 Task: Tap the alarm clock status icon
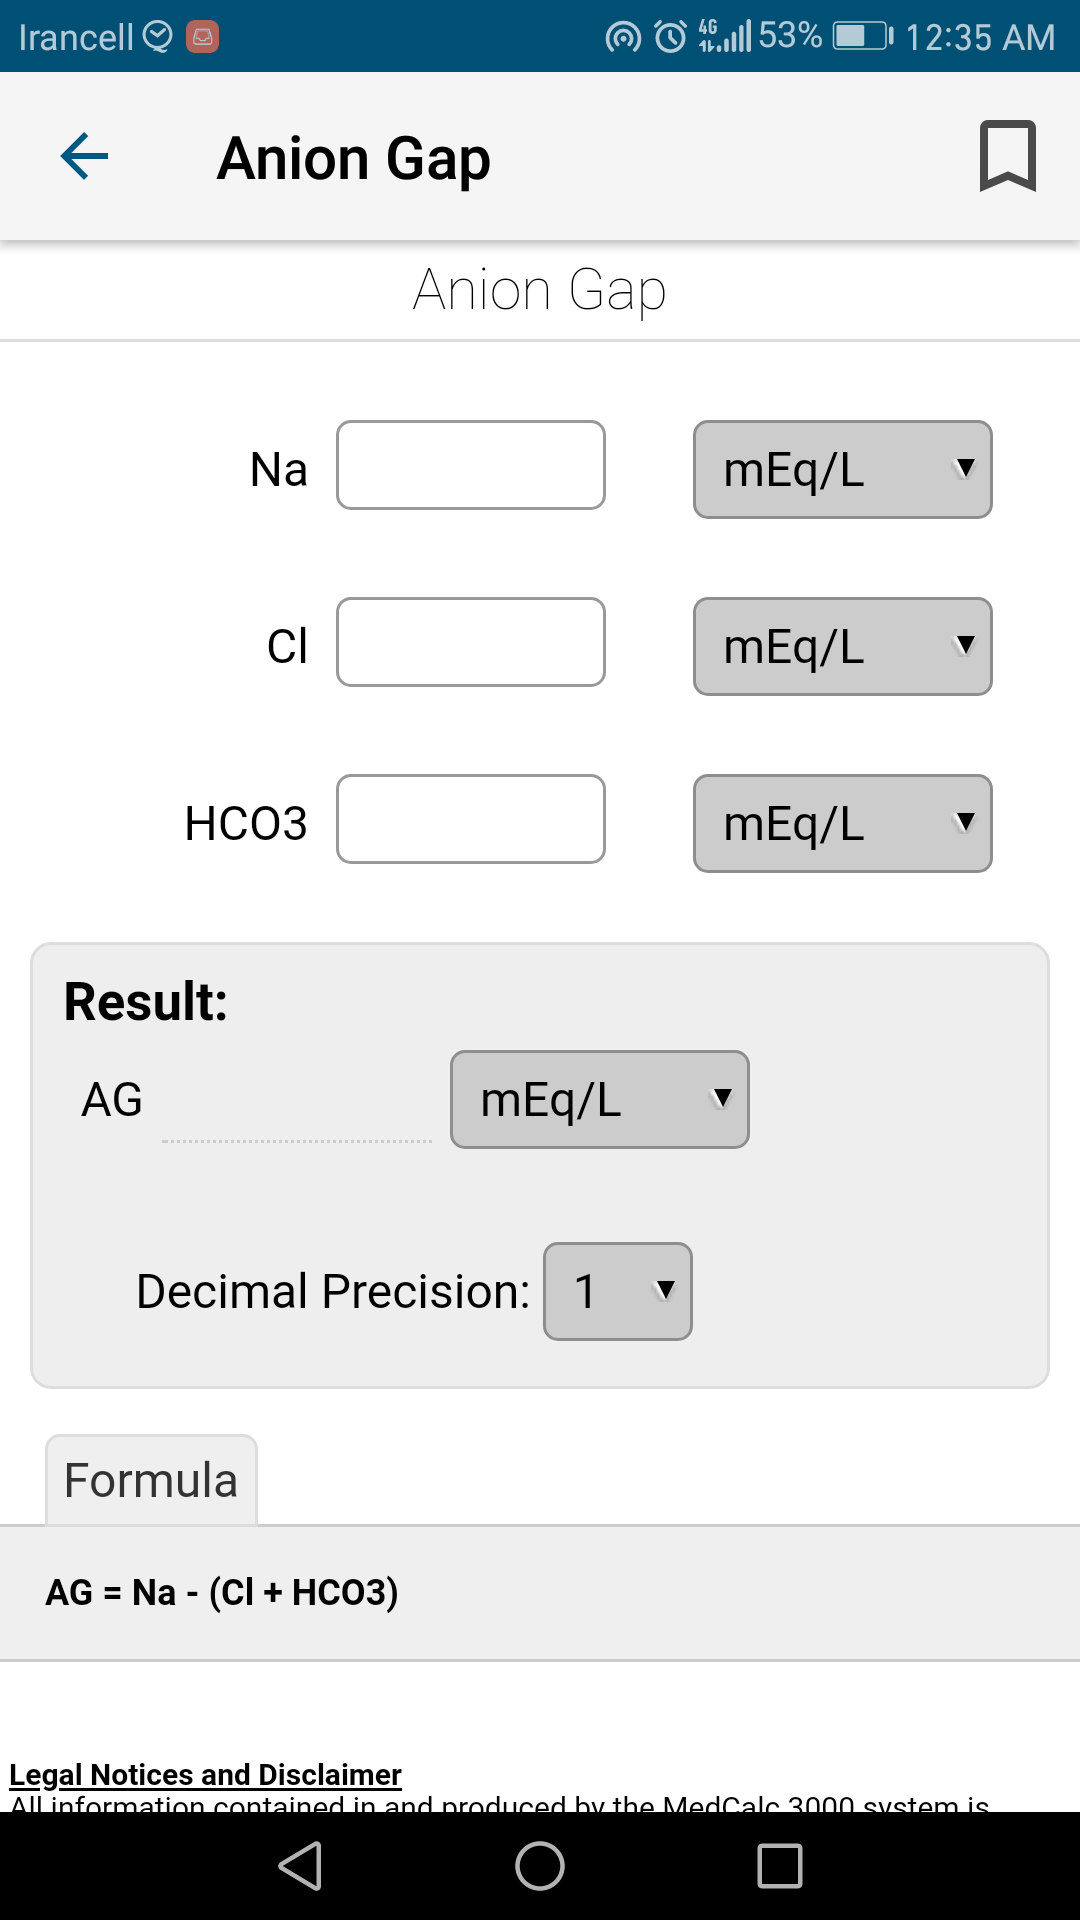(670, 37)
